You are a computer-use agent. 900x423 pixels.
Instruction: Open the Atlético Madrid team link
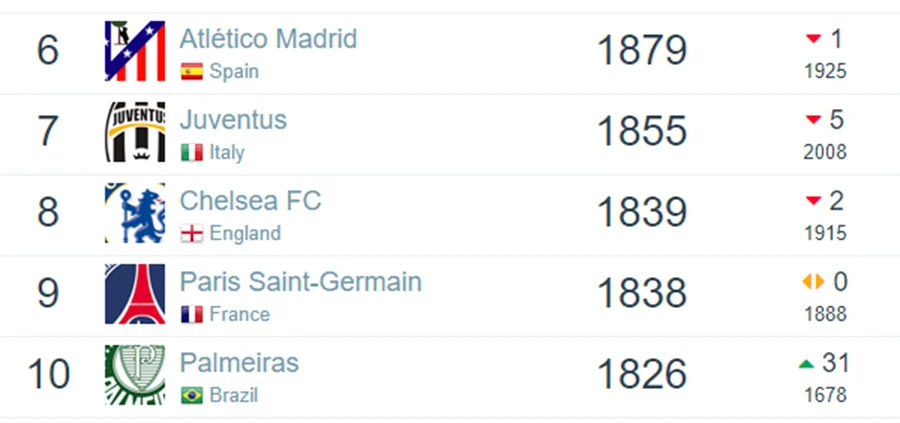point(268,39)
